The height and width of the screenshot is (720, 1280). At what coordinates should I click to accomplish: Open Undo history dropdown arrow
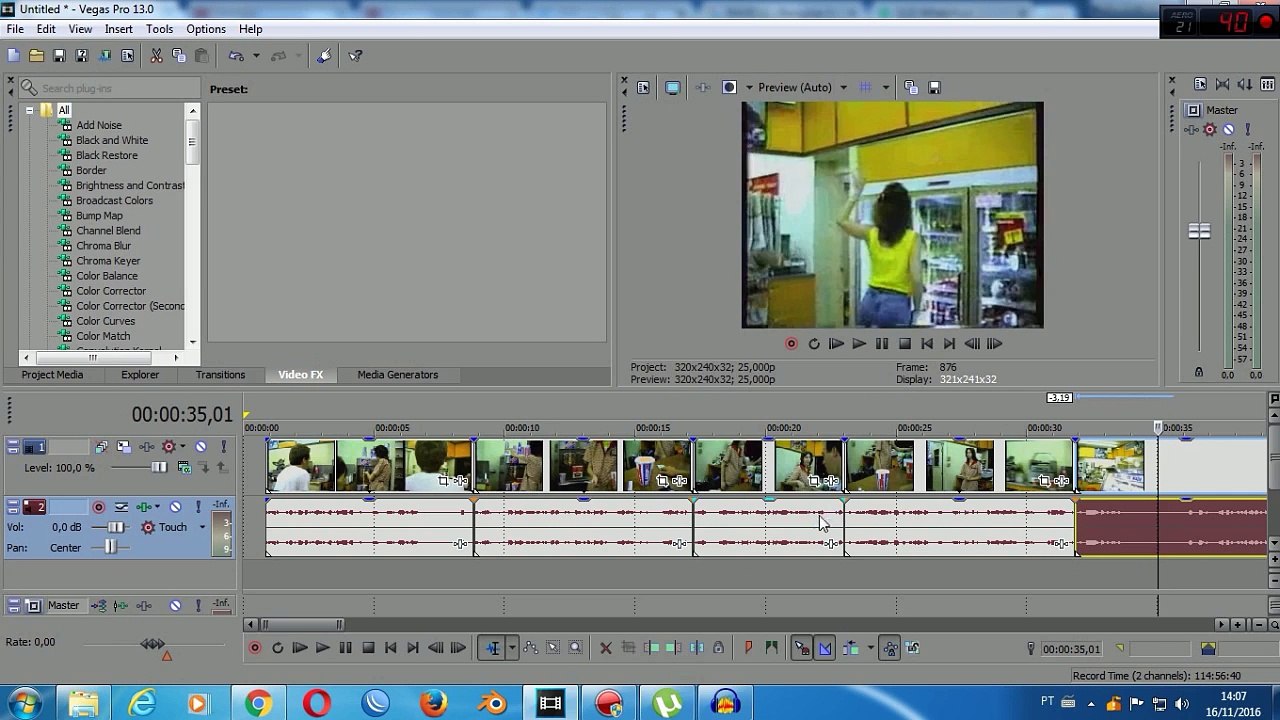tap(256, 56)
